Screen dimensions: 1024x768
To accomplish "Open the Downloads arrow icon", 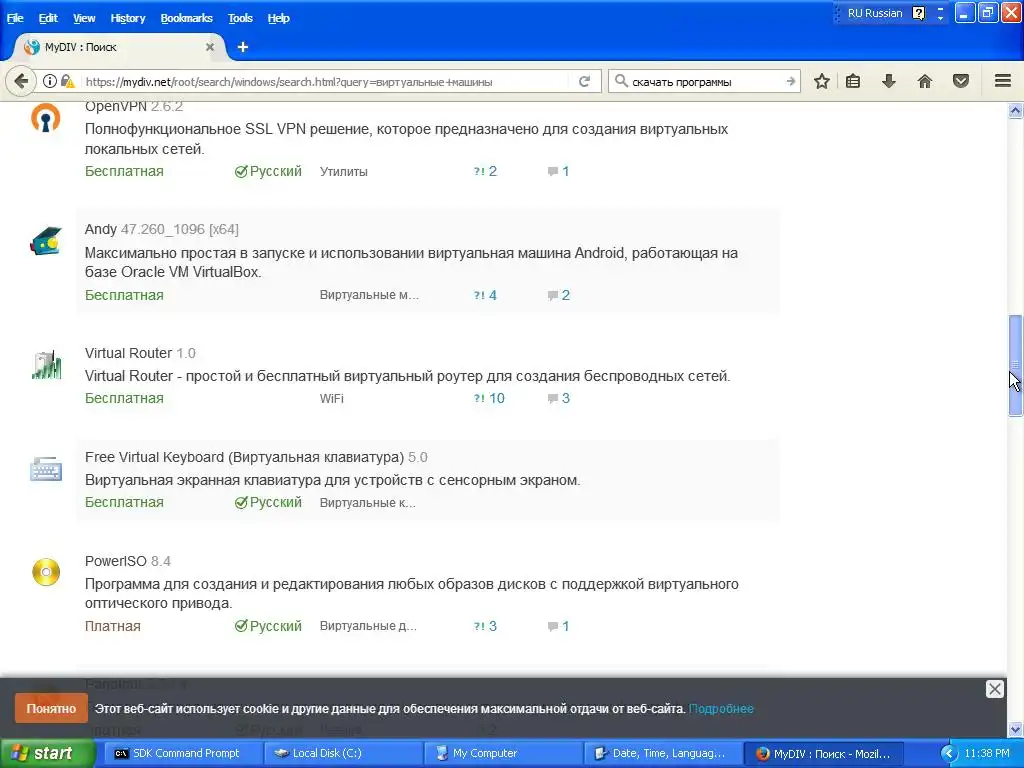I will [888, 81].
